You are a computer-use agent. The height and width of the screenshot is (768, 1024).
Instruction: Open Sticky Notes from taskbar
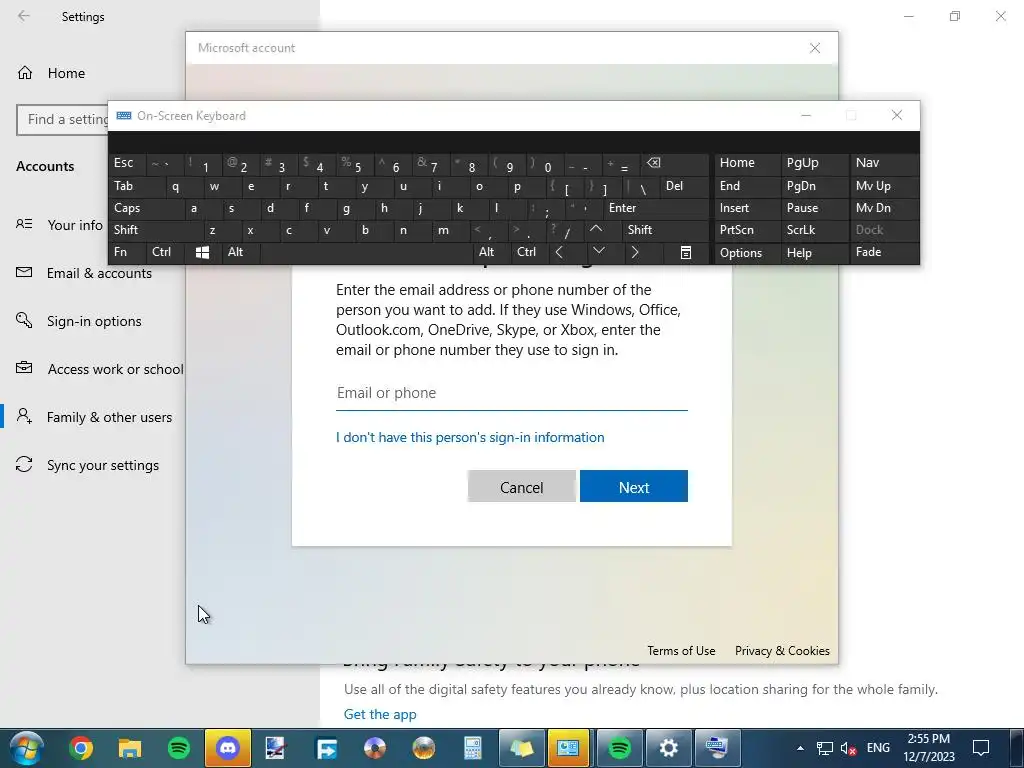click(522, 748)
